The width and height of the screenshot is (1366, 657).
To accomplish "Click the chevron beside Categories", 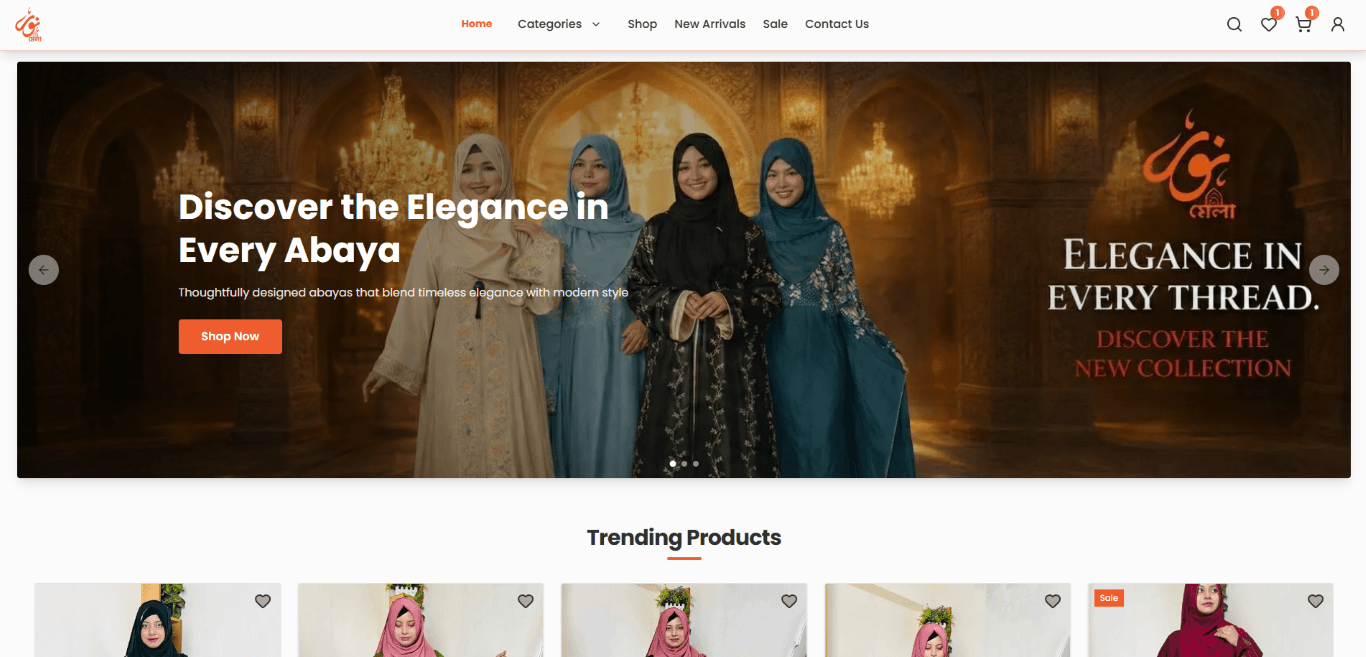I will tap(596, 24).
